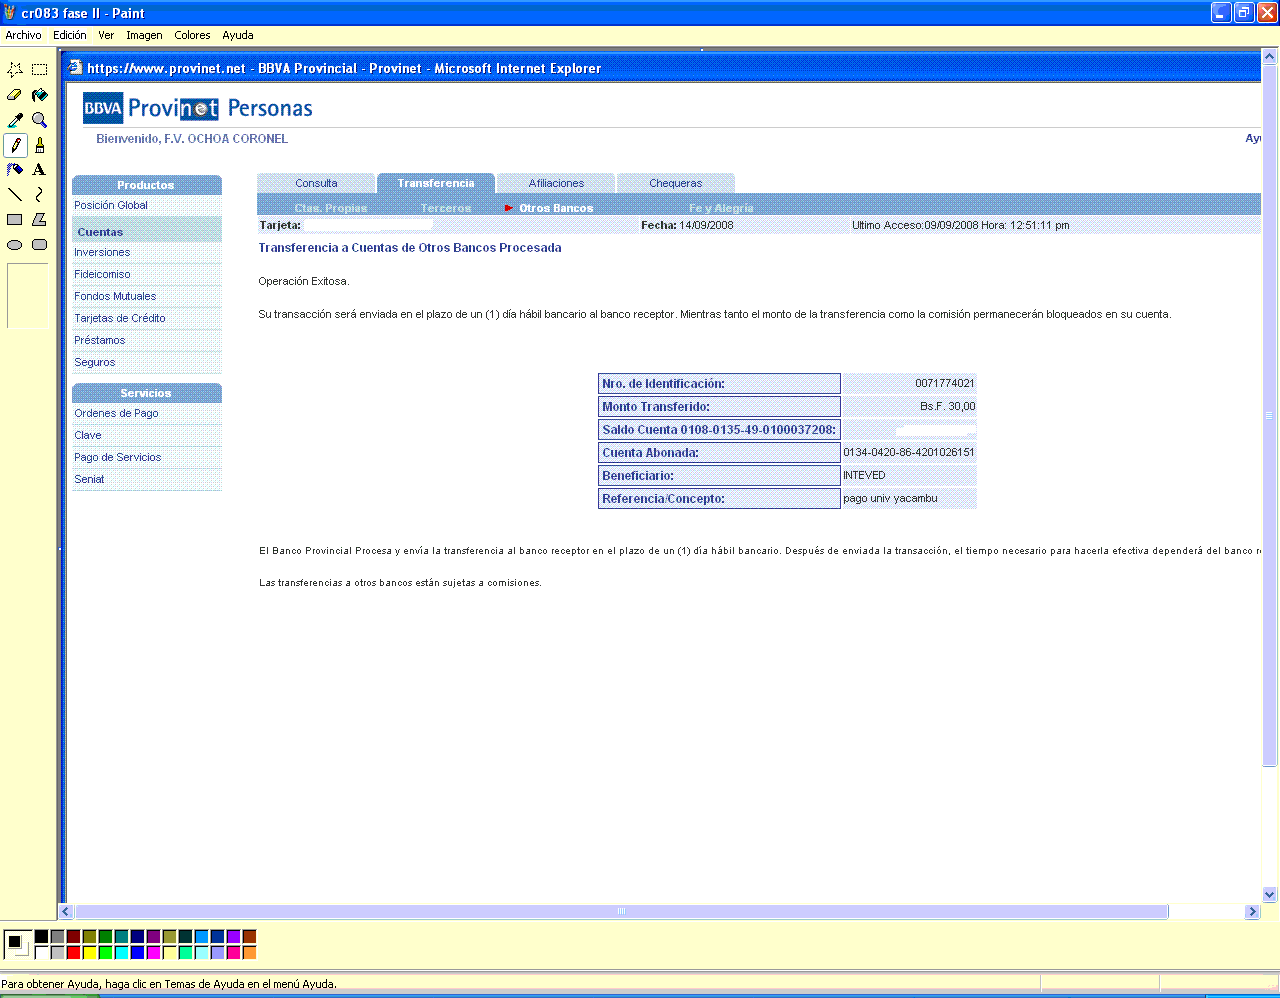This screenshot has width=1280, height=998.
Task: Pick the white palette swatch
Action: (41, 953)
